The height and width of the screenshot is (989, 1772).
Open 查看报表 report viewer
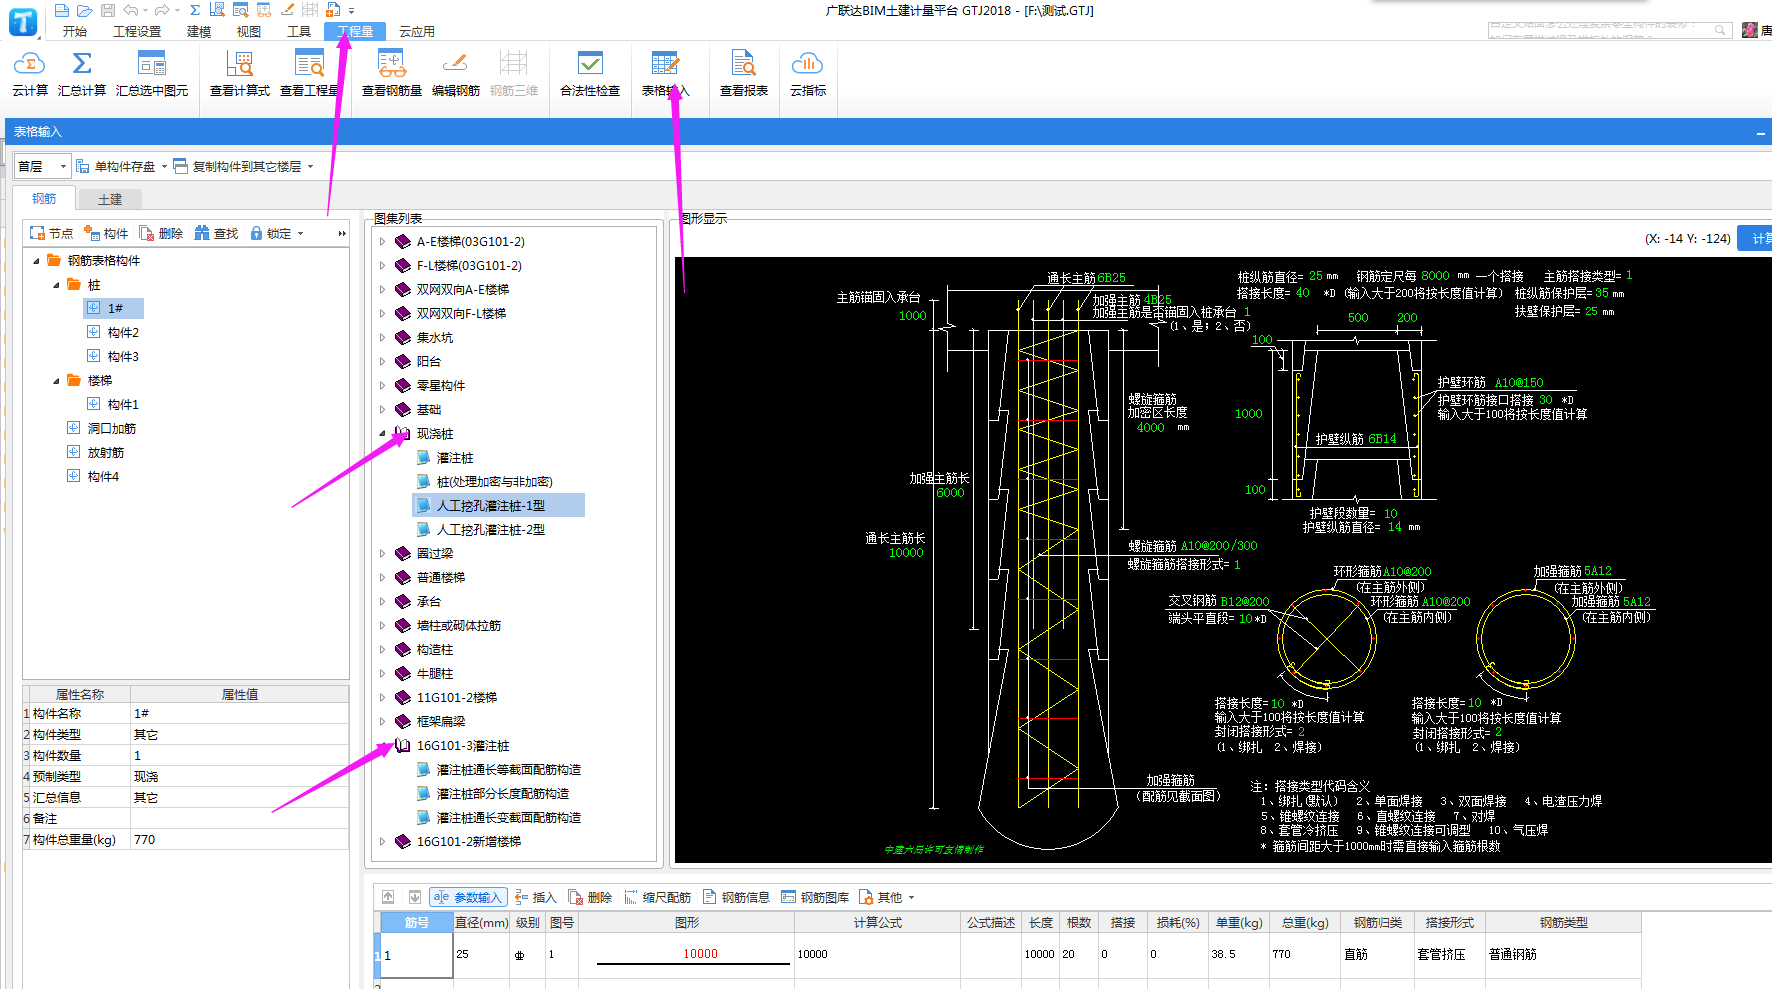pyautogui.click(x=744, y=74)
